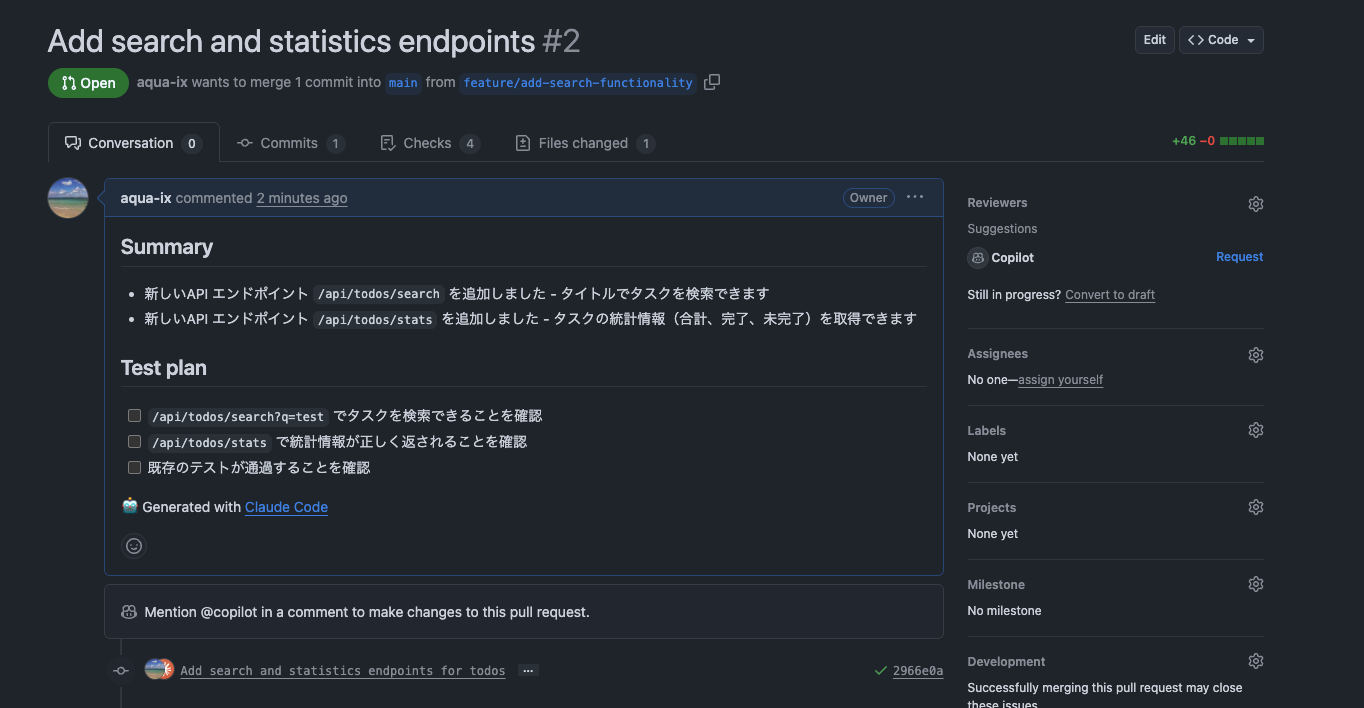This screenshot has width=1364, height=708.
Task: Switch to the Commits tab
Action: [291, 142]
